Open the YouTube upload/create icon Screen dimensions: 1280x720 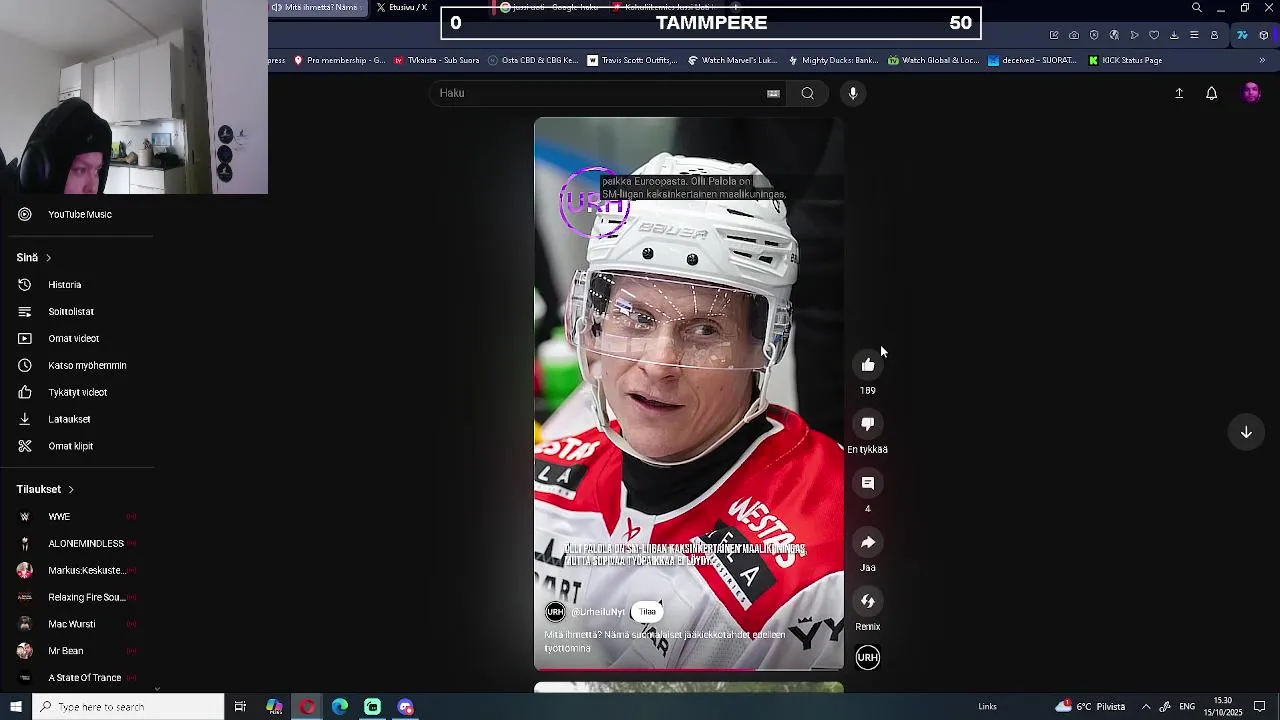pyautogui.click(x=1179, y=93)
